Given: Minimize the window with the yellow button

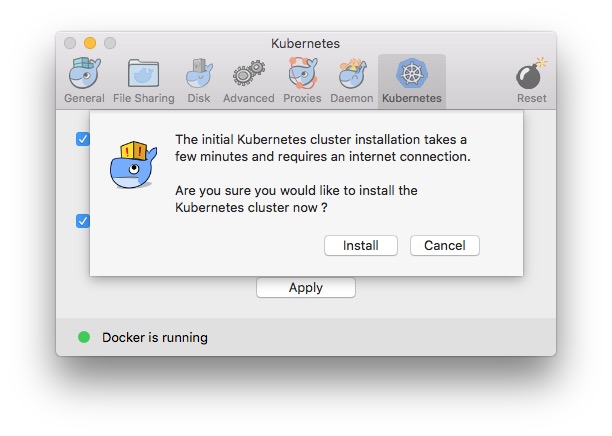Looking at the screenshot, I should click(x=90, y=43).
